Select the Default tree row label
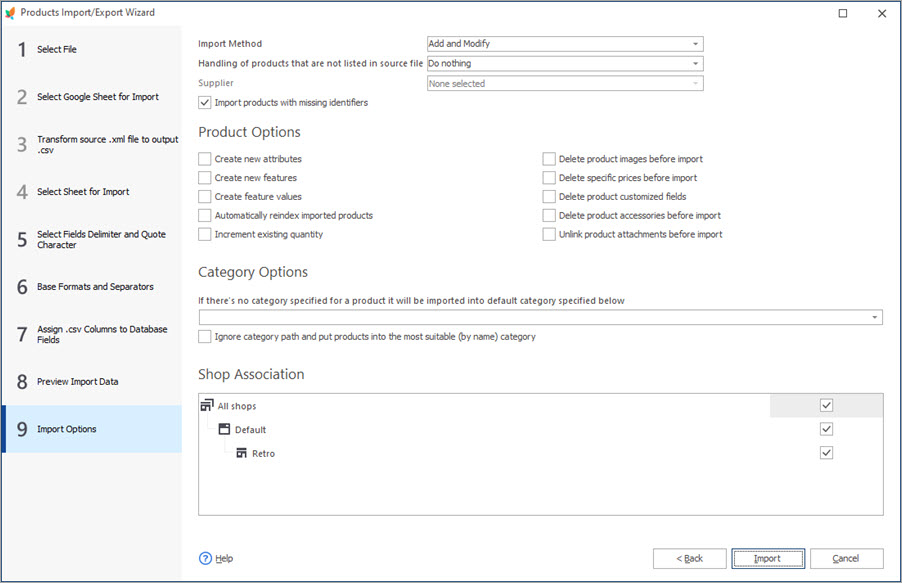The width and height of the screenshot is (902, 583). click(250, 430)
